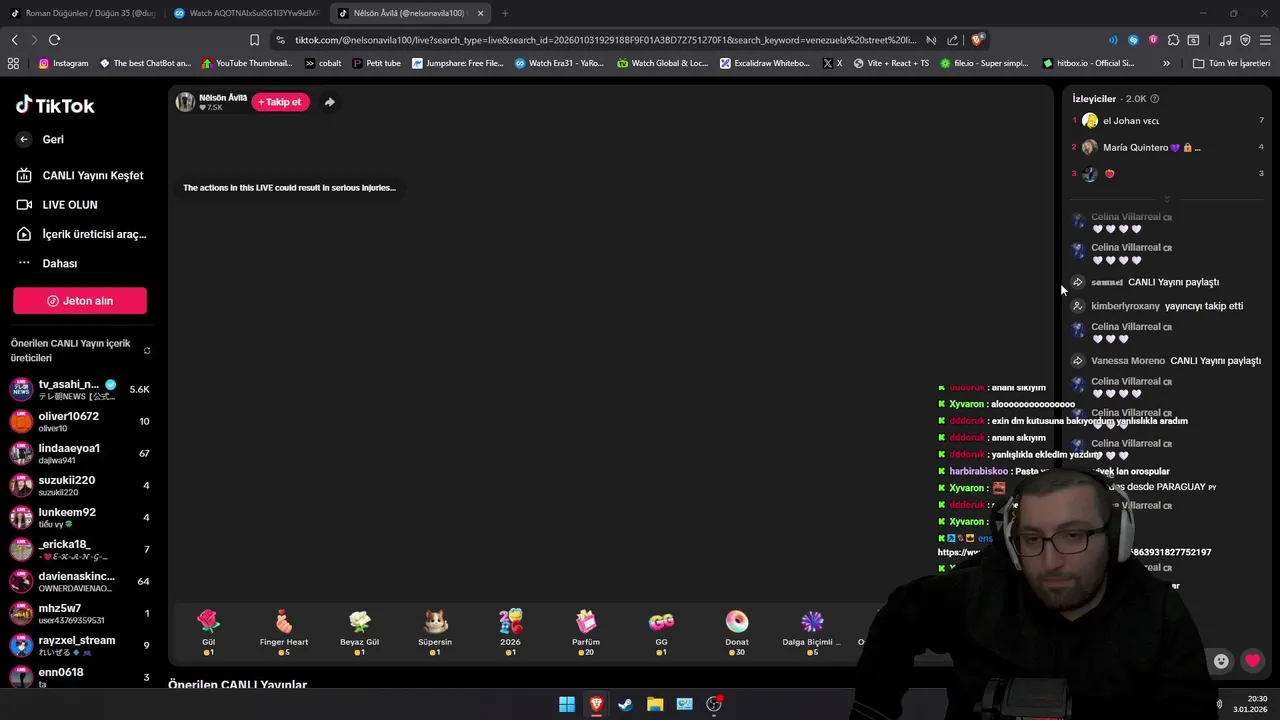Open File Explorer from the taskbar

point(655,704)
